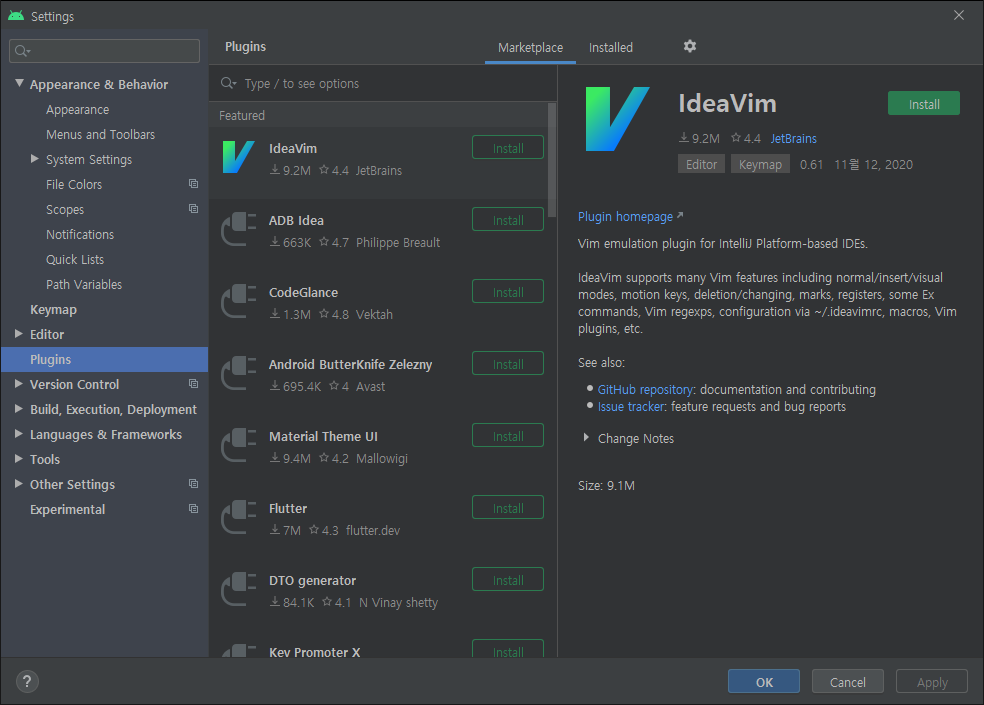This screenshot has width=984, height=705.
Task: Click the search icon in settings search box
Action: pos(22,51)
